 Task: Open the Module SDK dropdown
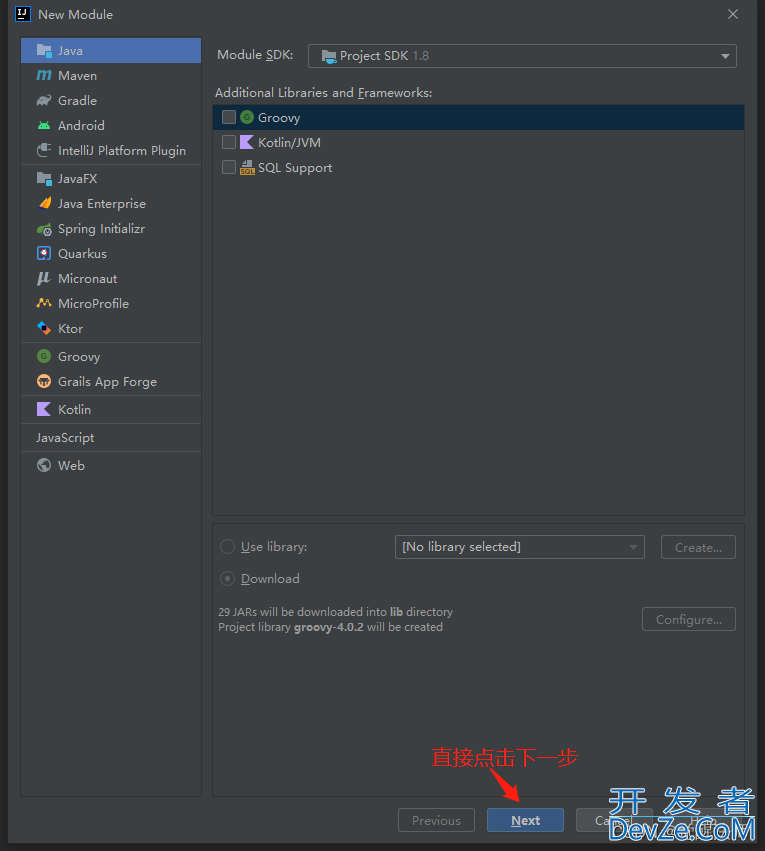pyautogui.click(x=522, y=56)
